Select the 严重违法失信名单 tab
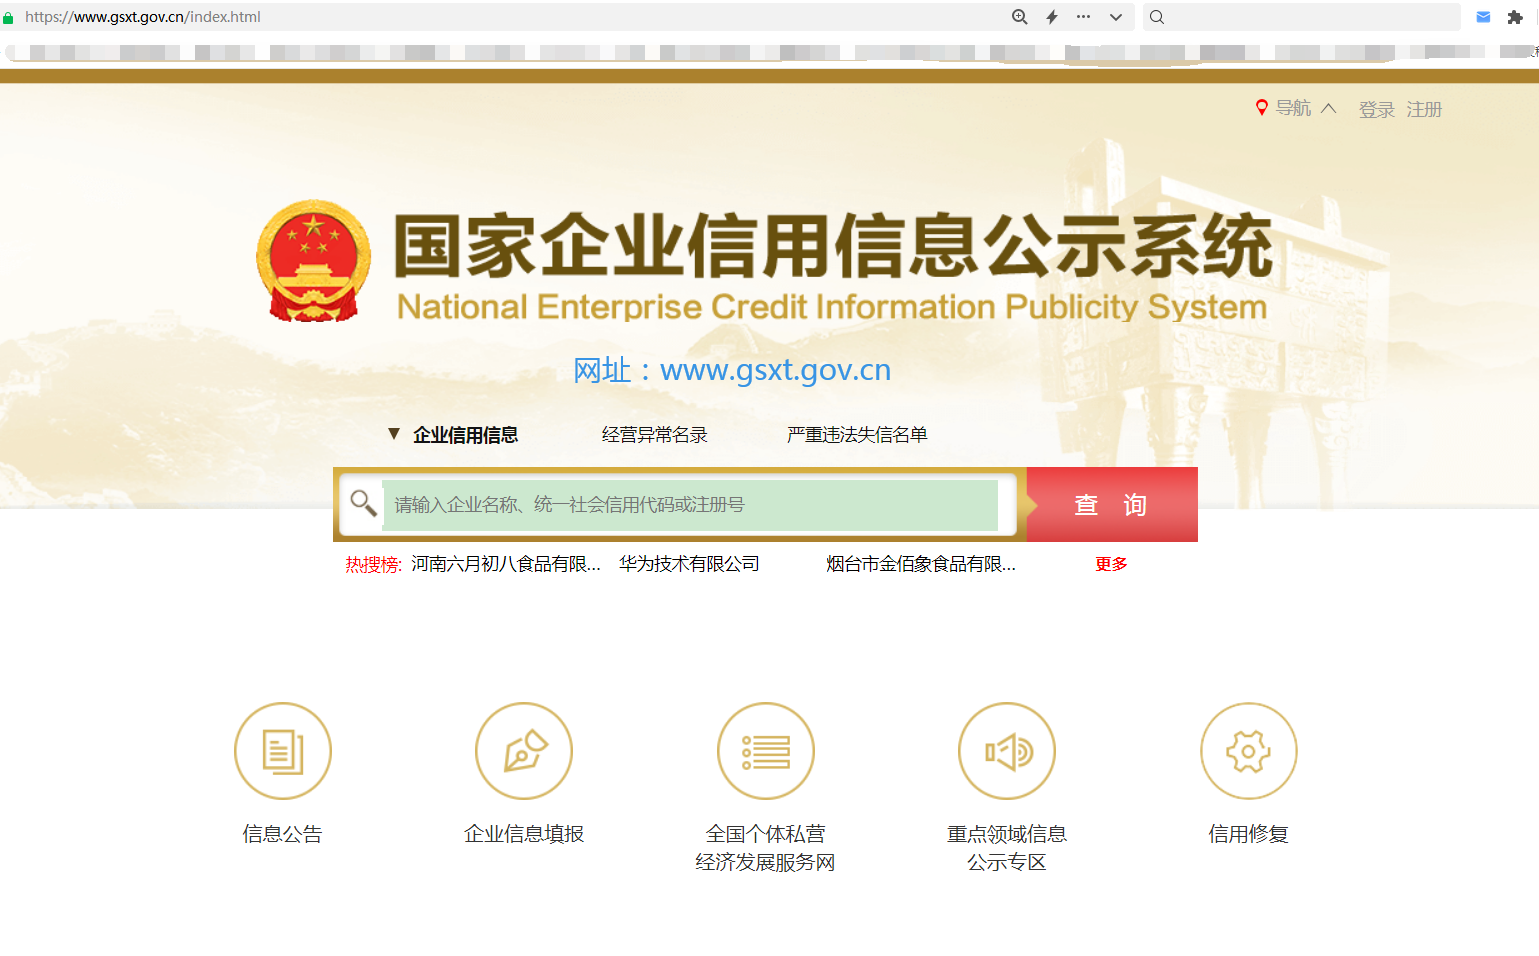Screen dimensions: 1539x956 coord(857,435)
